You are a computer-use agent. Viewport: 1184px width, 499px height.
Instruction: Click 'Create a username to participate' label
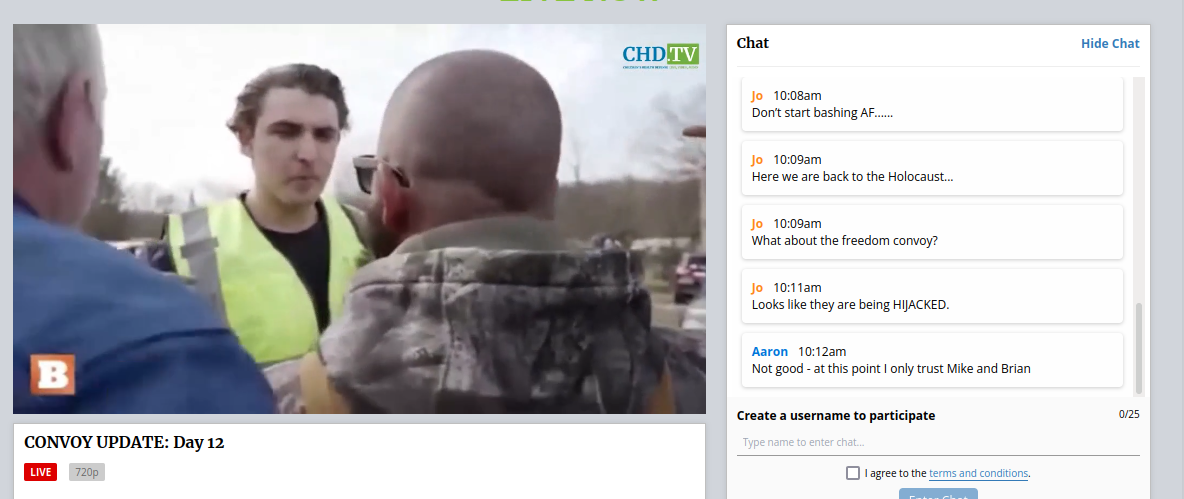click(836, 415)
